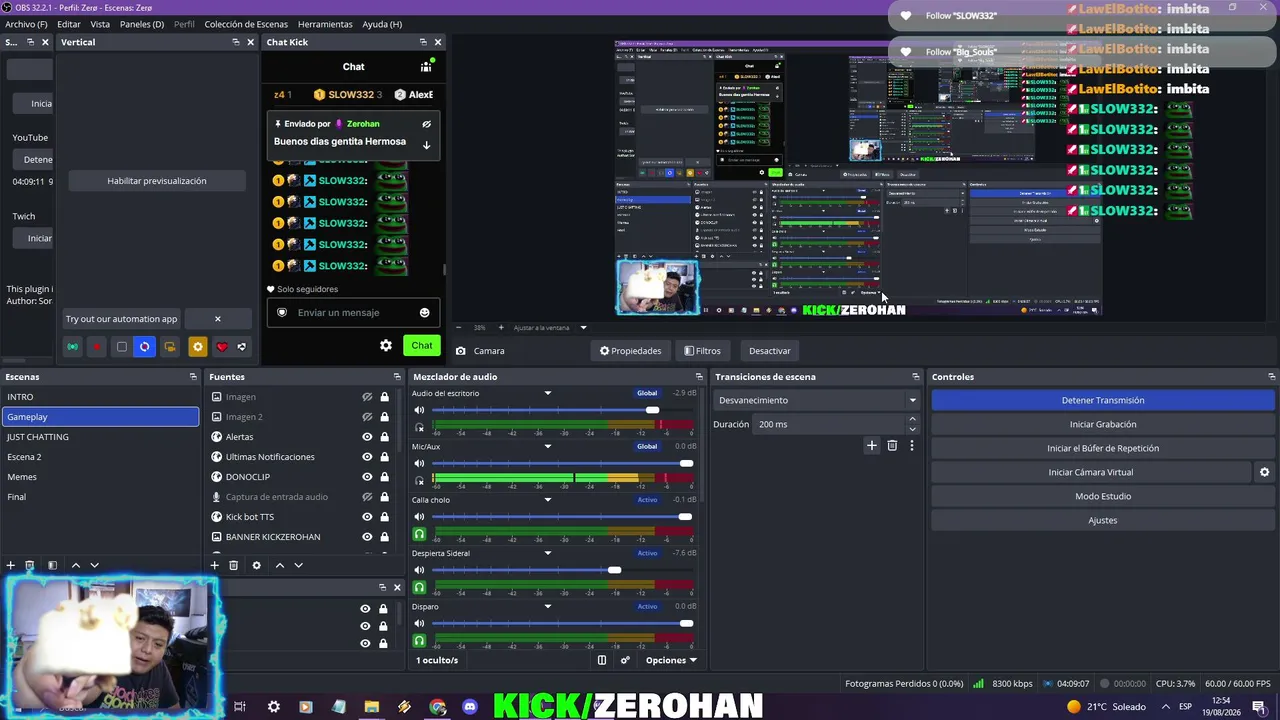The width and height of the screenshot is (1280, 720).
Task: Hide the Kick bot TTS source
Action: [x=367, y=517]
